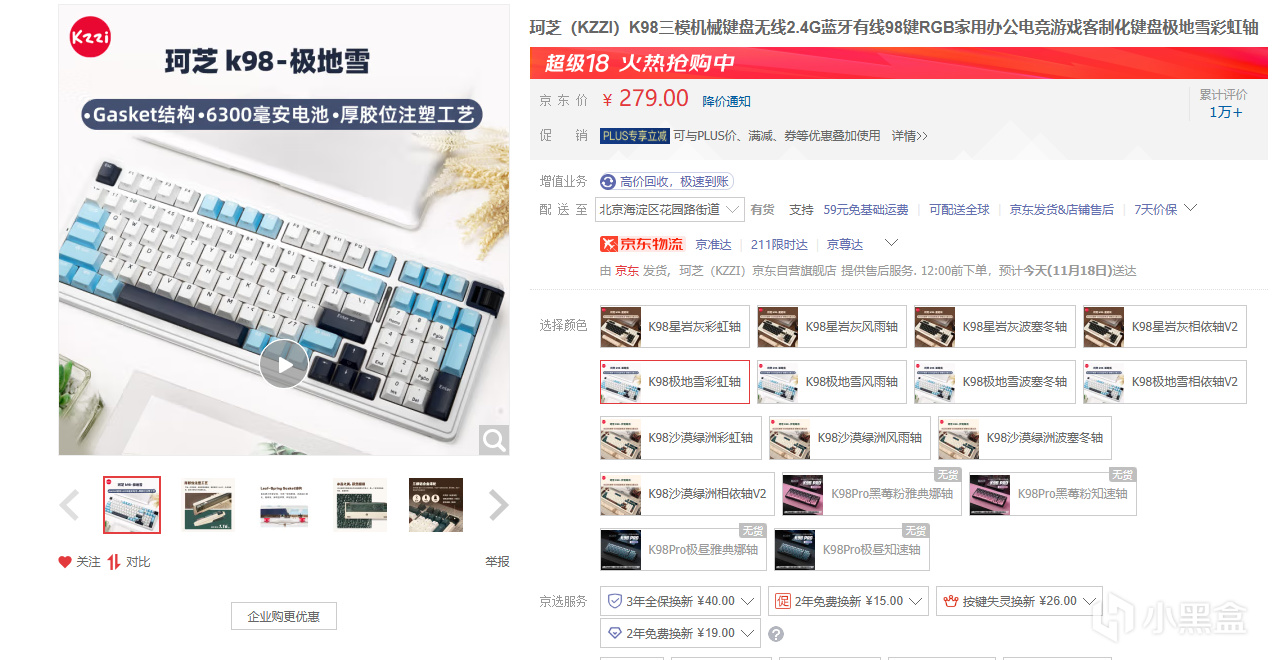Click 详情>> promotion details link
This screenshot has height=660, width=1285.
(x=910, y=136)
